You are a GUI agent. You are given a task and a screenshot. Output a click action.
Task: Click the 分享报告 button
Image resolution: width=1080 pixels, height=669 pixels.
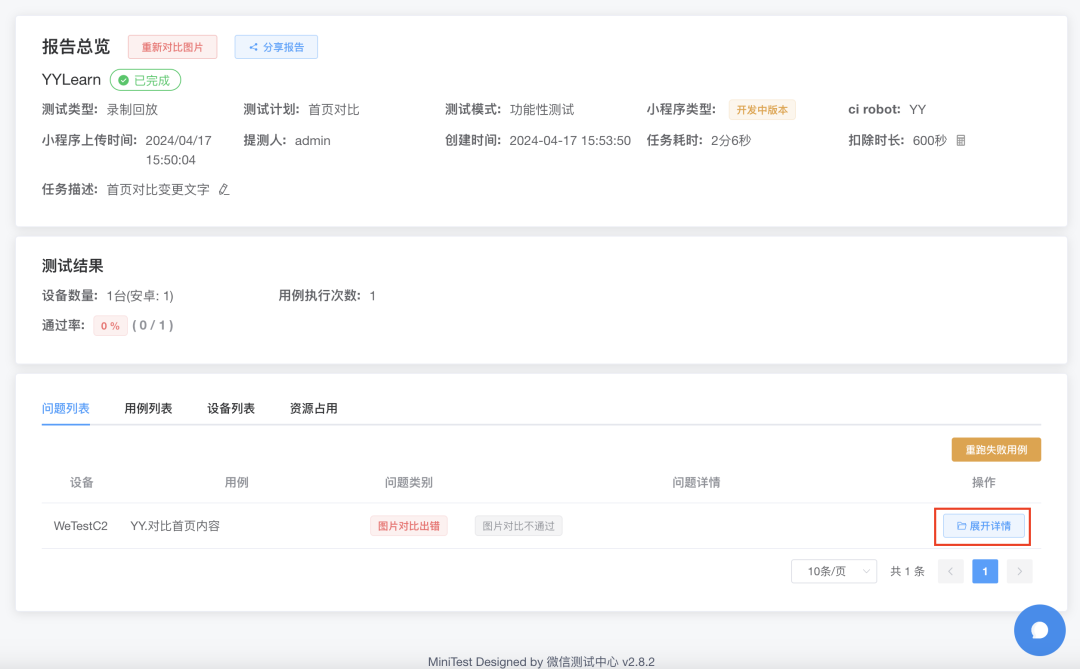pyautogui.click(x=276, y=47)
